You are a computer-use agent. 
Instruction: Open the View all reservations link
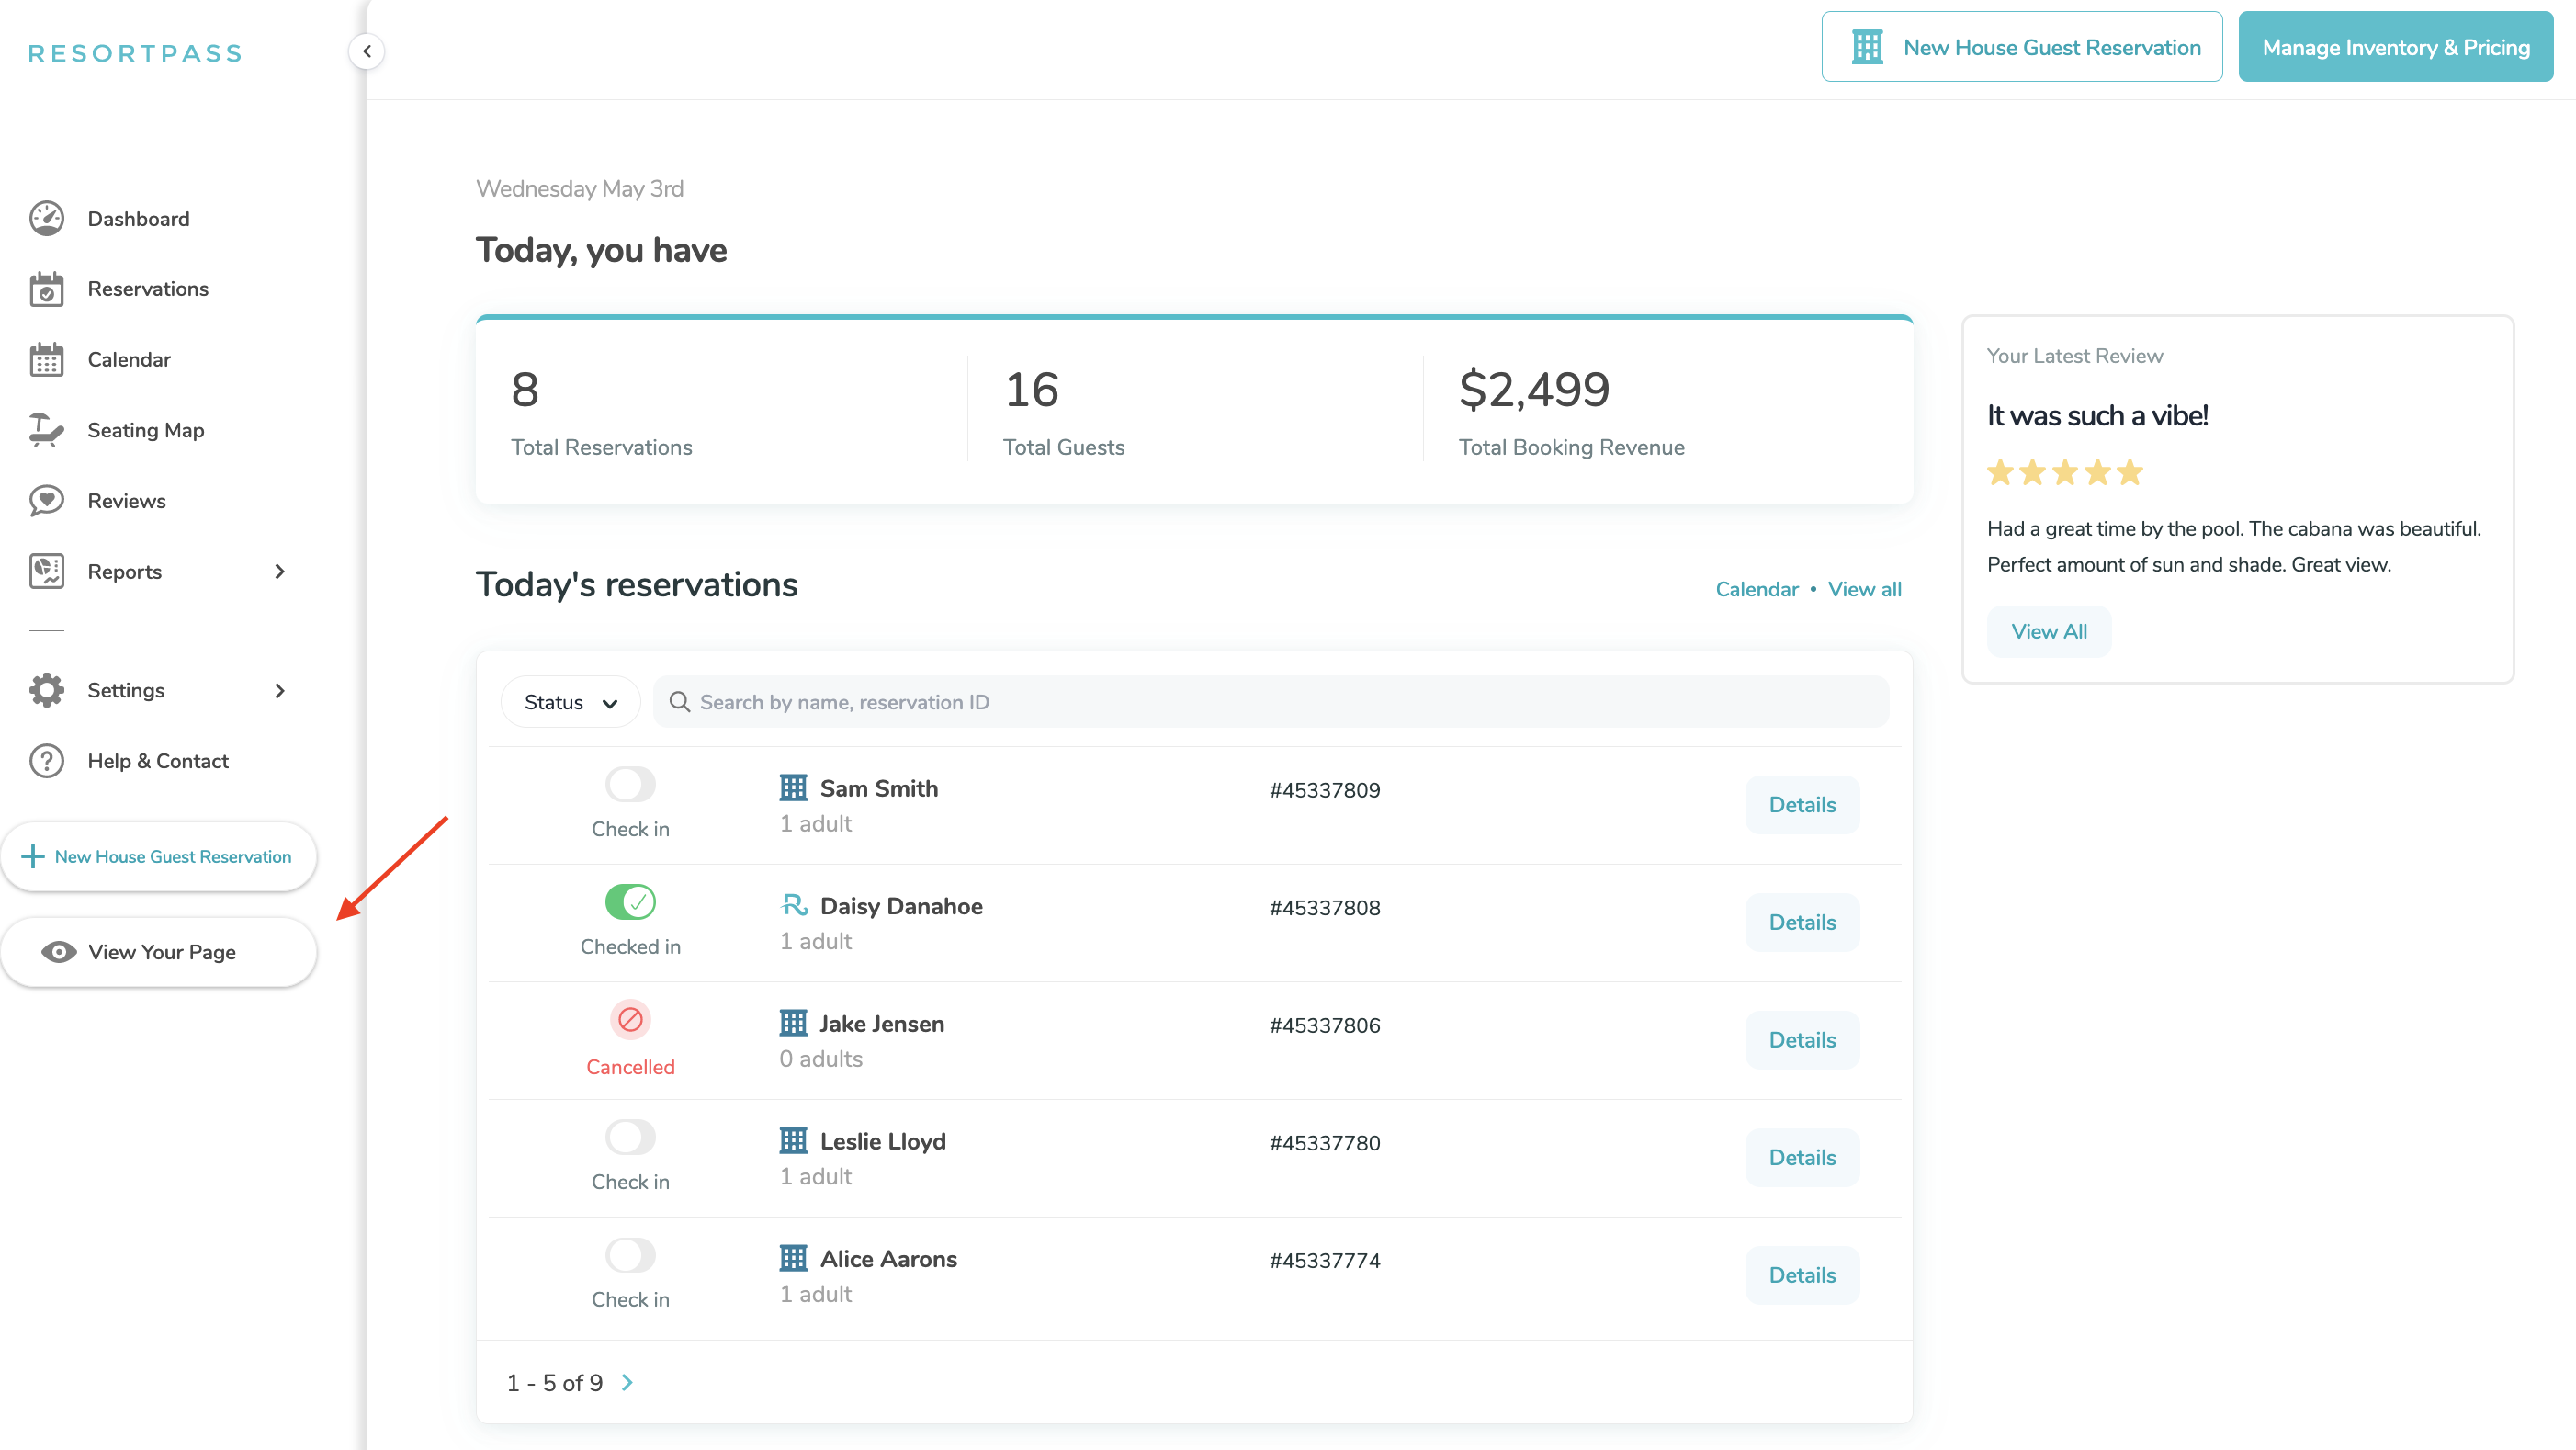tap(1864, 589)
